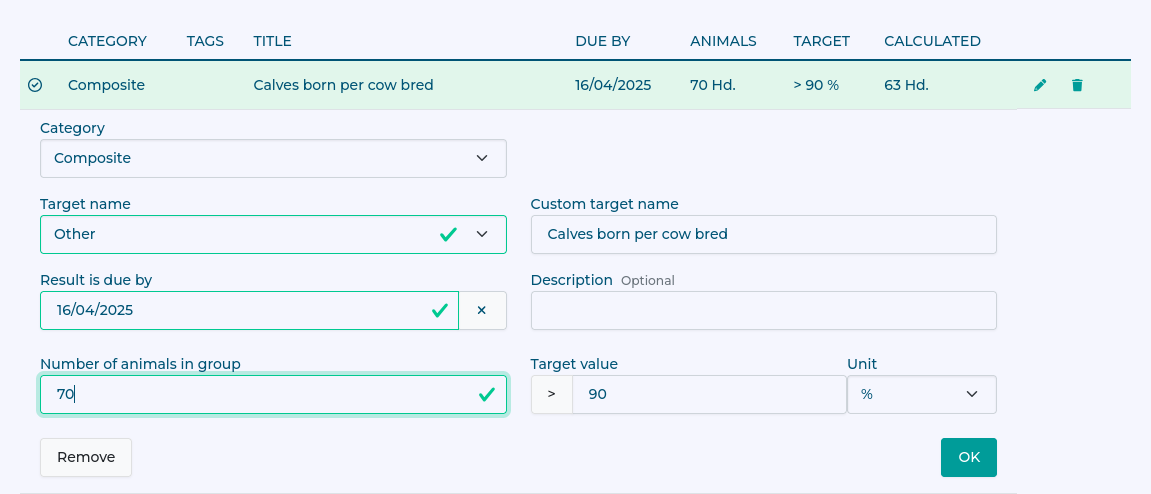The width and height of the screenshot is (1151, 494).
Task: Click the Custom target name input field
Action: (763, 234)
